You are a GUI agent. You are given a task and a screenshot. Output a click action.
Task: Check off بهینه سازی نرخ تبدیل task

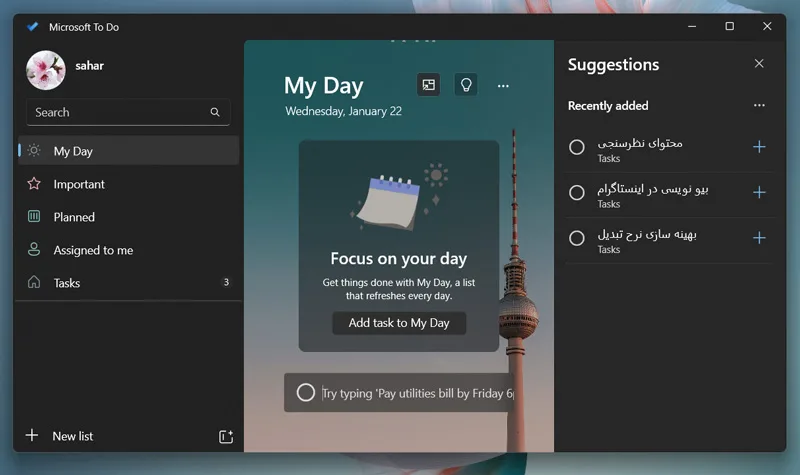pyautogui.click(x=577, y=238)
